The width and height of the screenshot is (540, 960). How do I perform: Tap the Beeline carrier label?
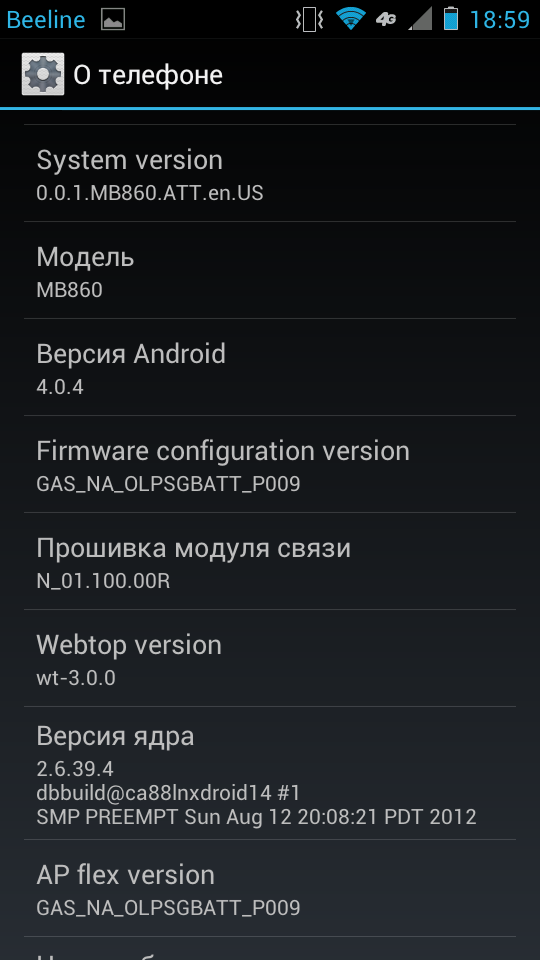coord(46,20)
